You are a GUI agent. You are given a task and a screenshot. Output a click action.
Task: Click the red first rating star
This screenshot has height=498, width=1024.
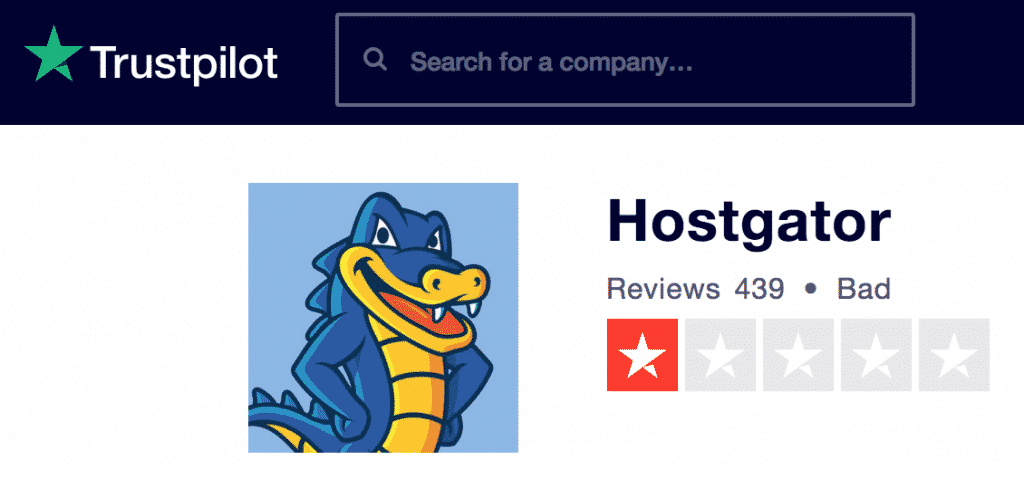pos(643,355)
